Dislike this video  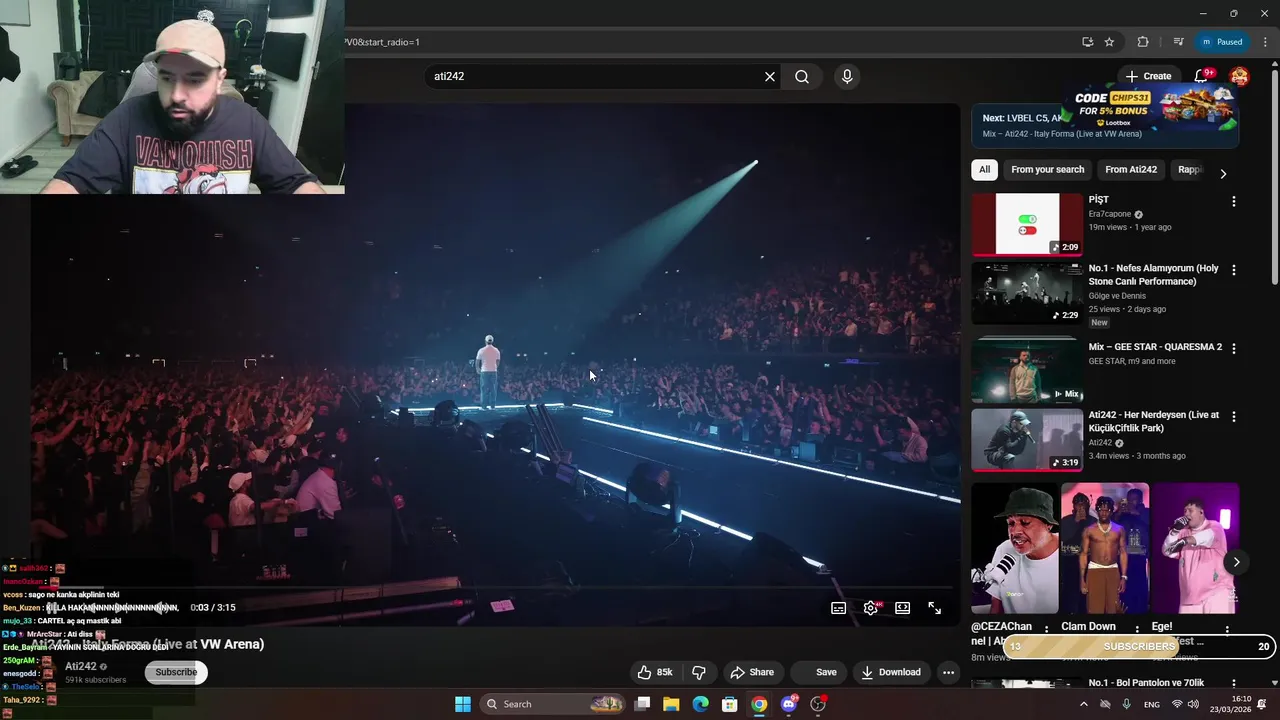pos(699,672)
